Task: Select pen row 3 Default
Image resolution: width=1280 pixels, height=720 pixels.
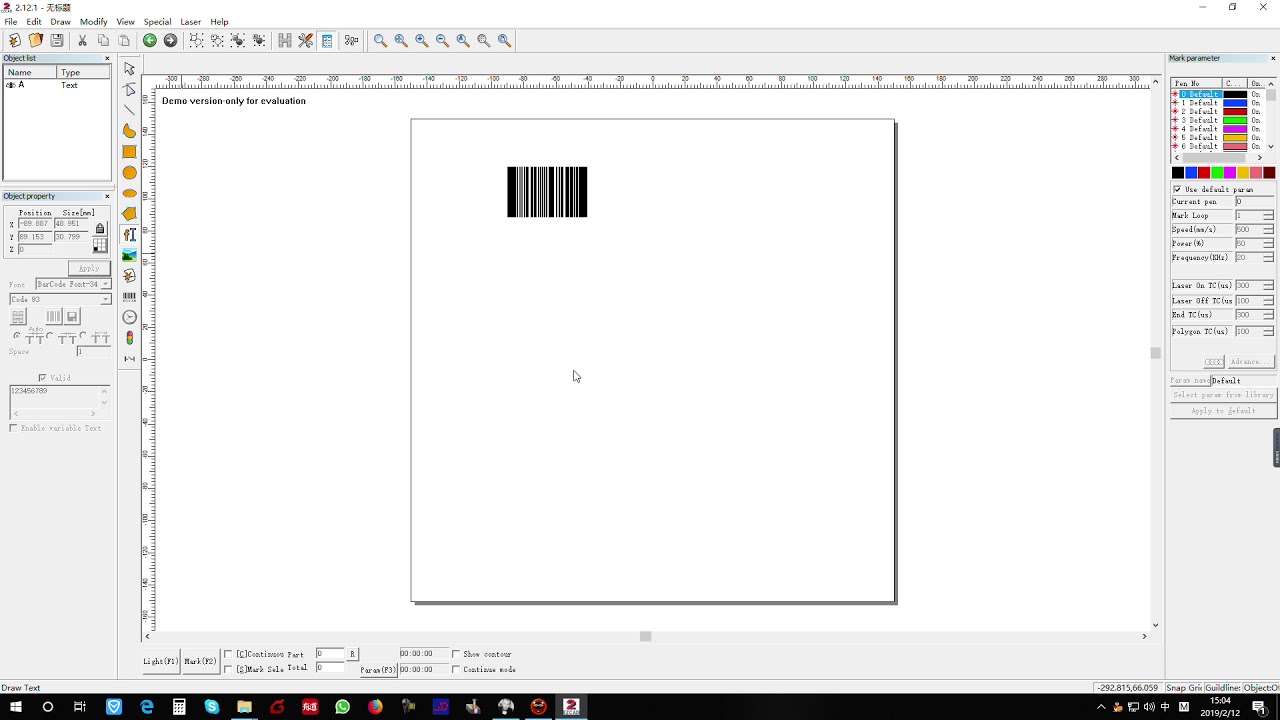Action: [x=1217, y=120]
